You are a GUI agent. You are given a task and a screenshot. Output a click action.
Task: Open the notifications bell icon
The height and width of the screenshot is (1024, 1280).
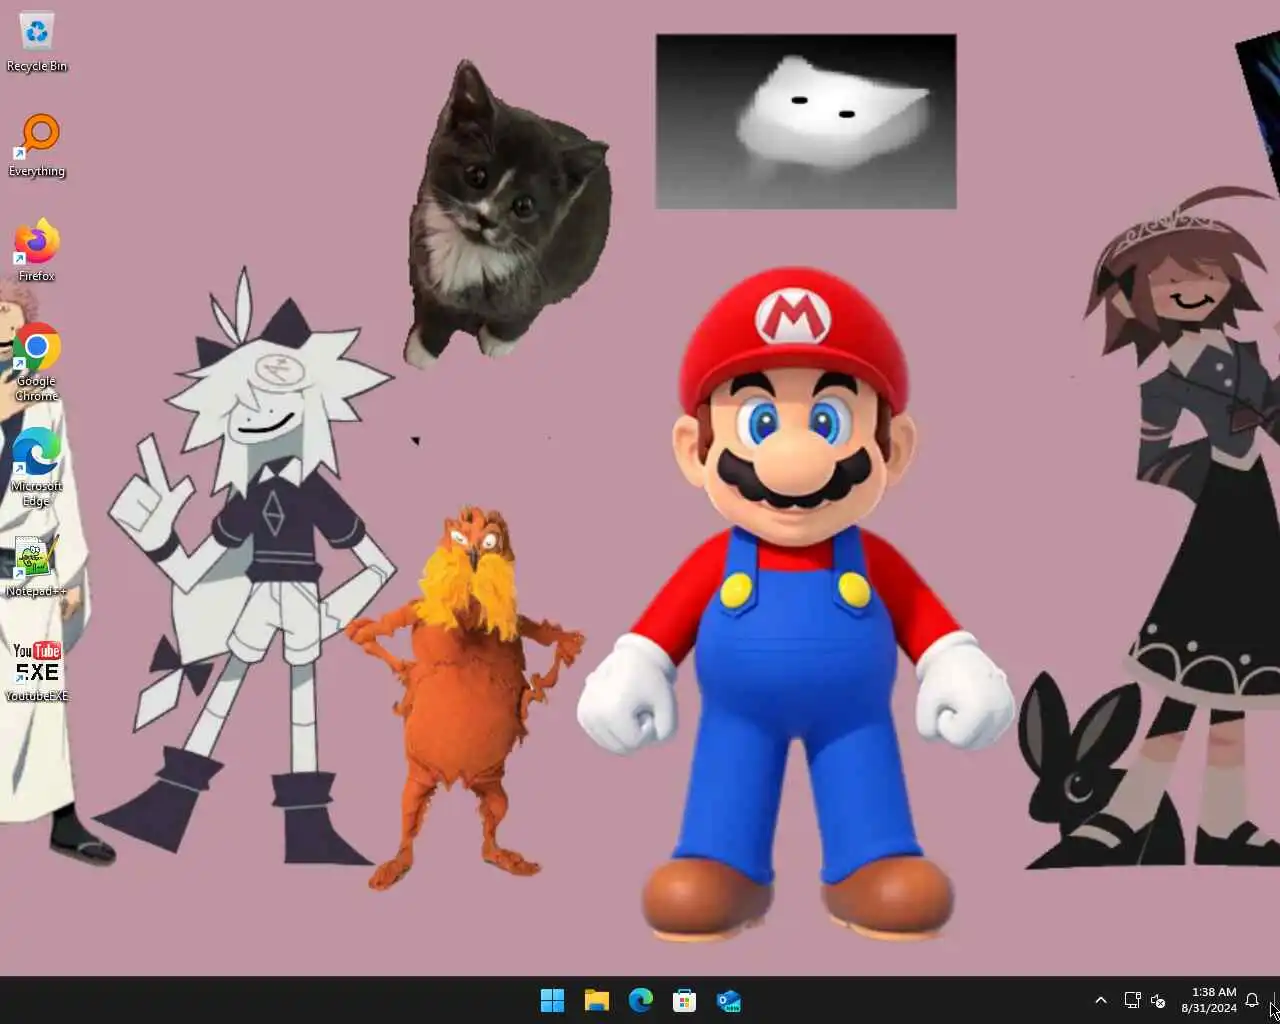pyautogui.click(x=1252, y=1000)
